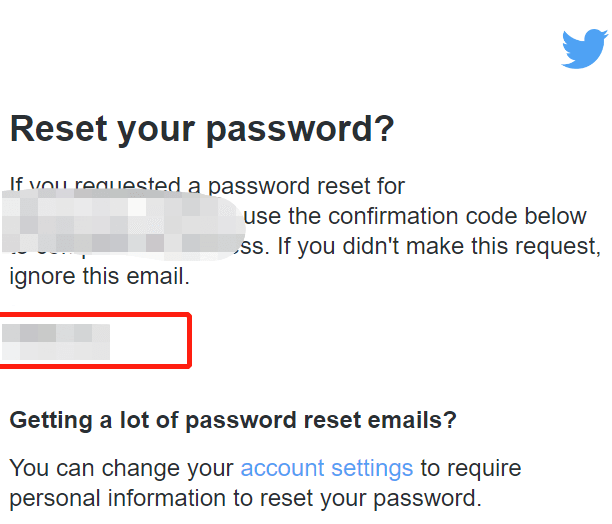The width and height of the screenshot is (612, 524).
Task: Click 'personal information to reset your password.' line
Action: coord(246,498)
